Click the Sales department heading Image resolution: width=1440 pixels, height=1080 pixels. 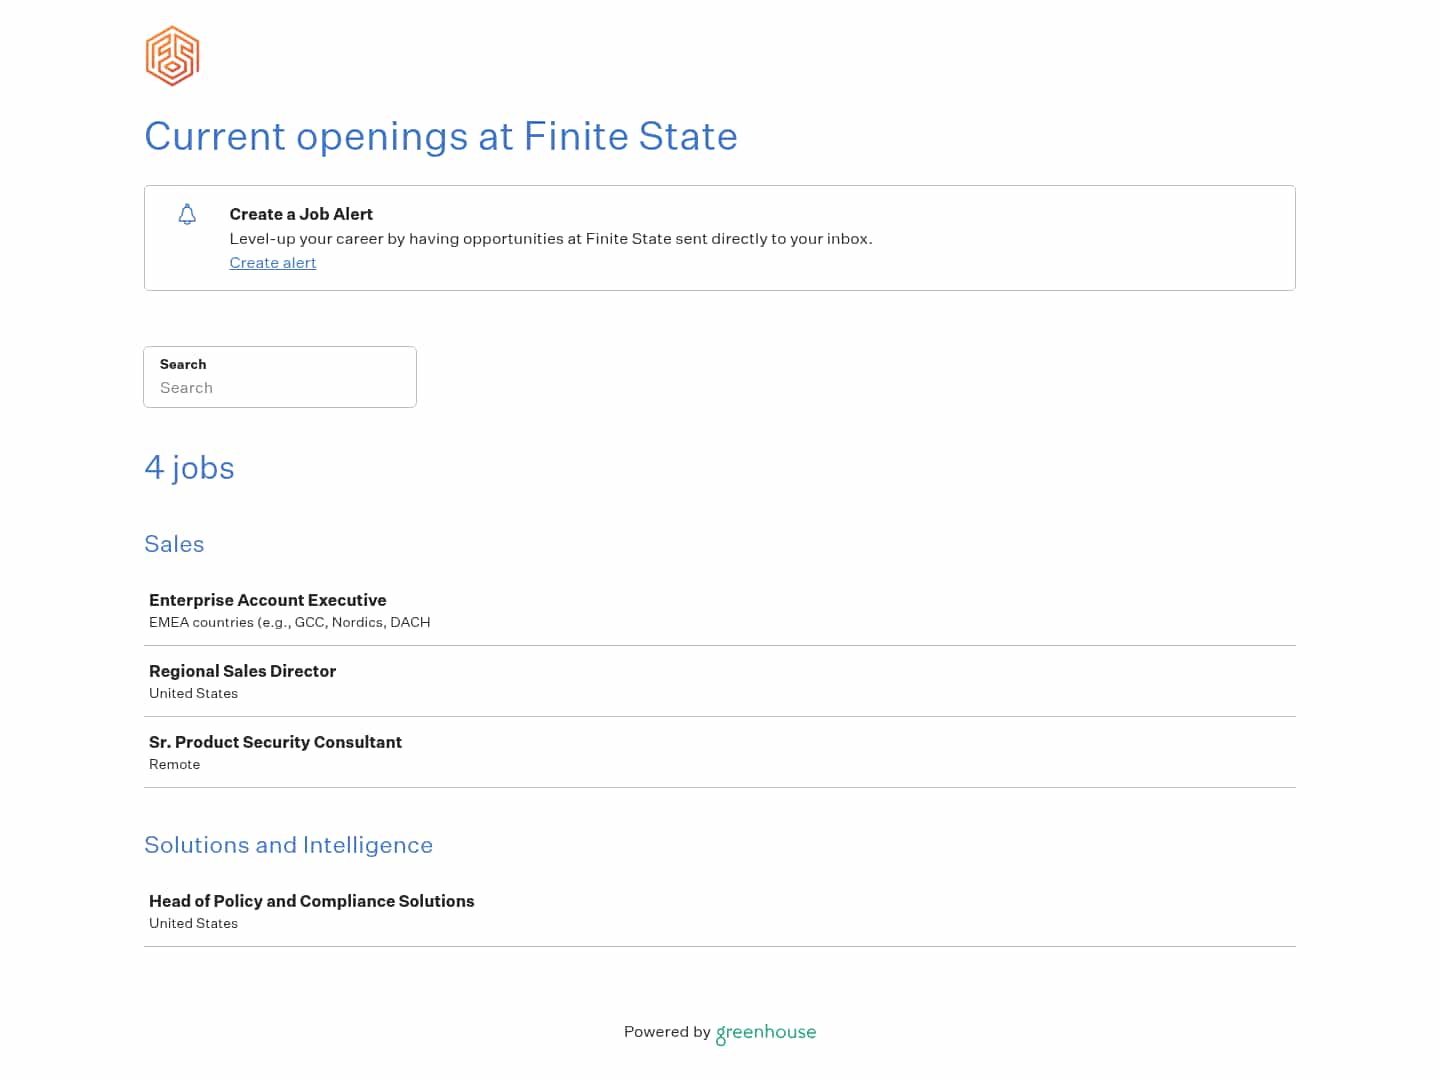(174, 544)
